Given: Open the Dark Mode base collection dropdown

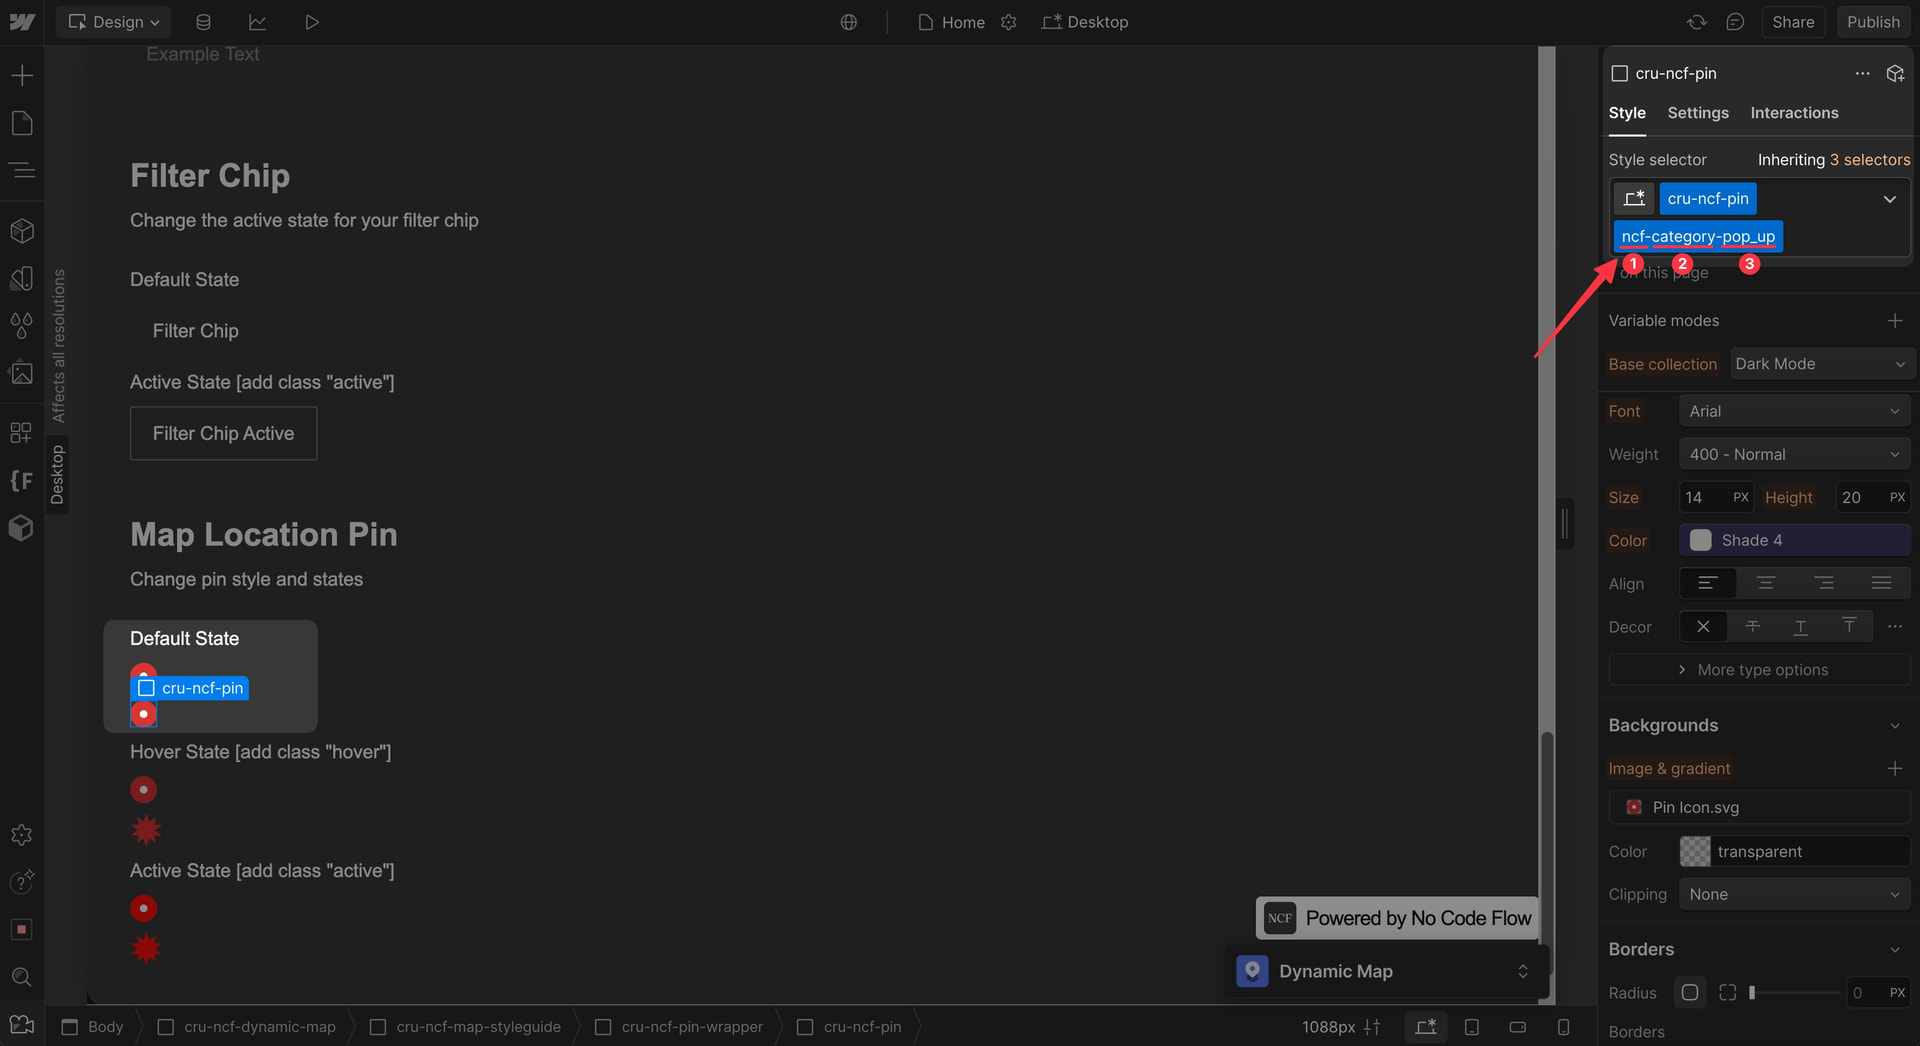Looking at the screenshot, I should (x=1821, y=364).
